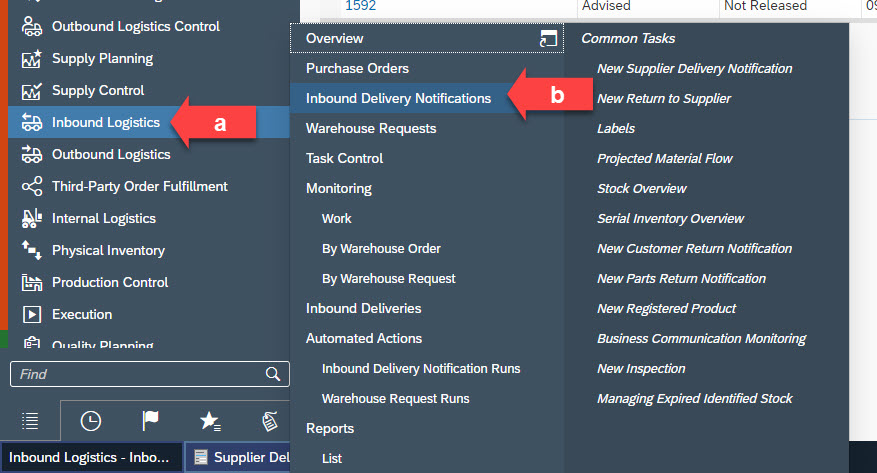Click the Execution play icon
Image resolution: width=877 pixels, height=473 pixels.
31,314
